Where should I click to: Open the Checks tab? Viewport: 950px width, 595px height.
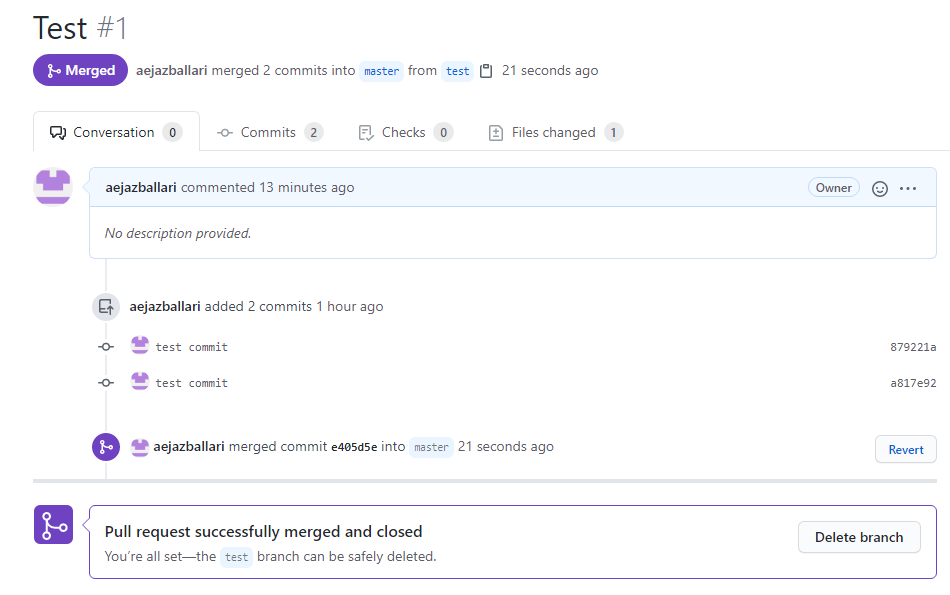click(405, 132)
